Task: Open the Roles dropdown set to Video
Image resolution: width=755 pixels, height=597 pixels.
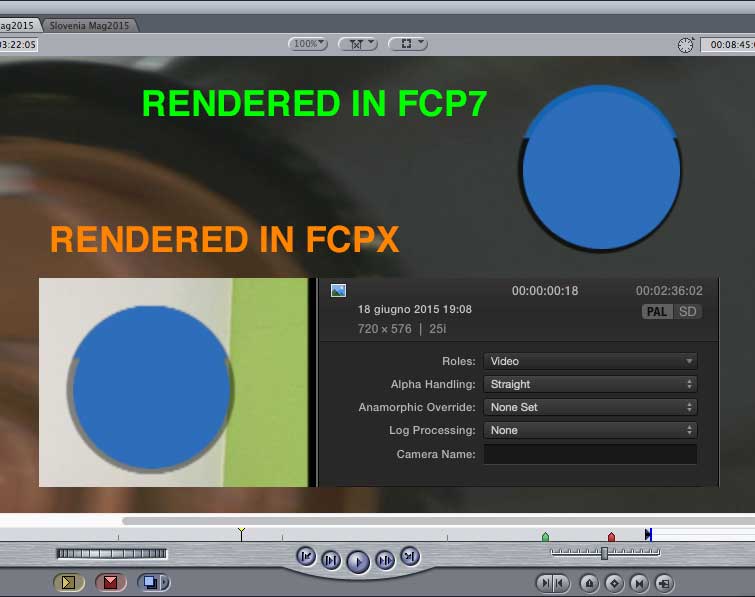Action: click(x=590, y=361)
